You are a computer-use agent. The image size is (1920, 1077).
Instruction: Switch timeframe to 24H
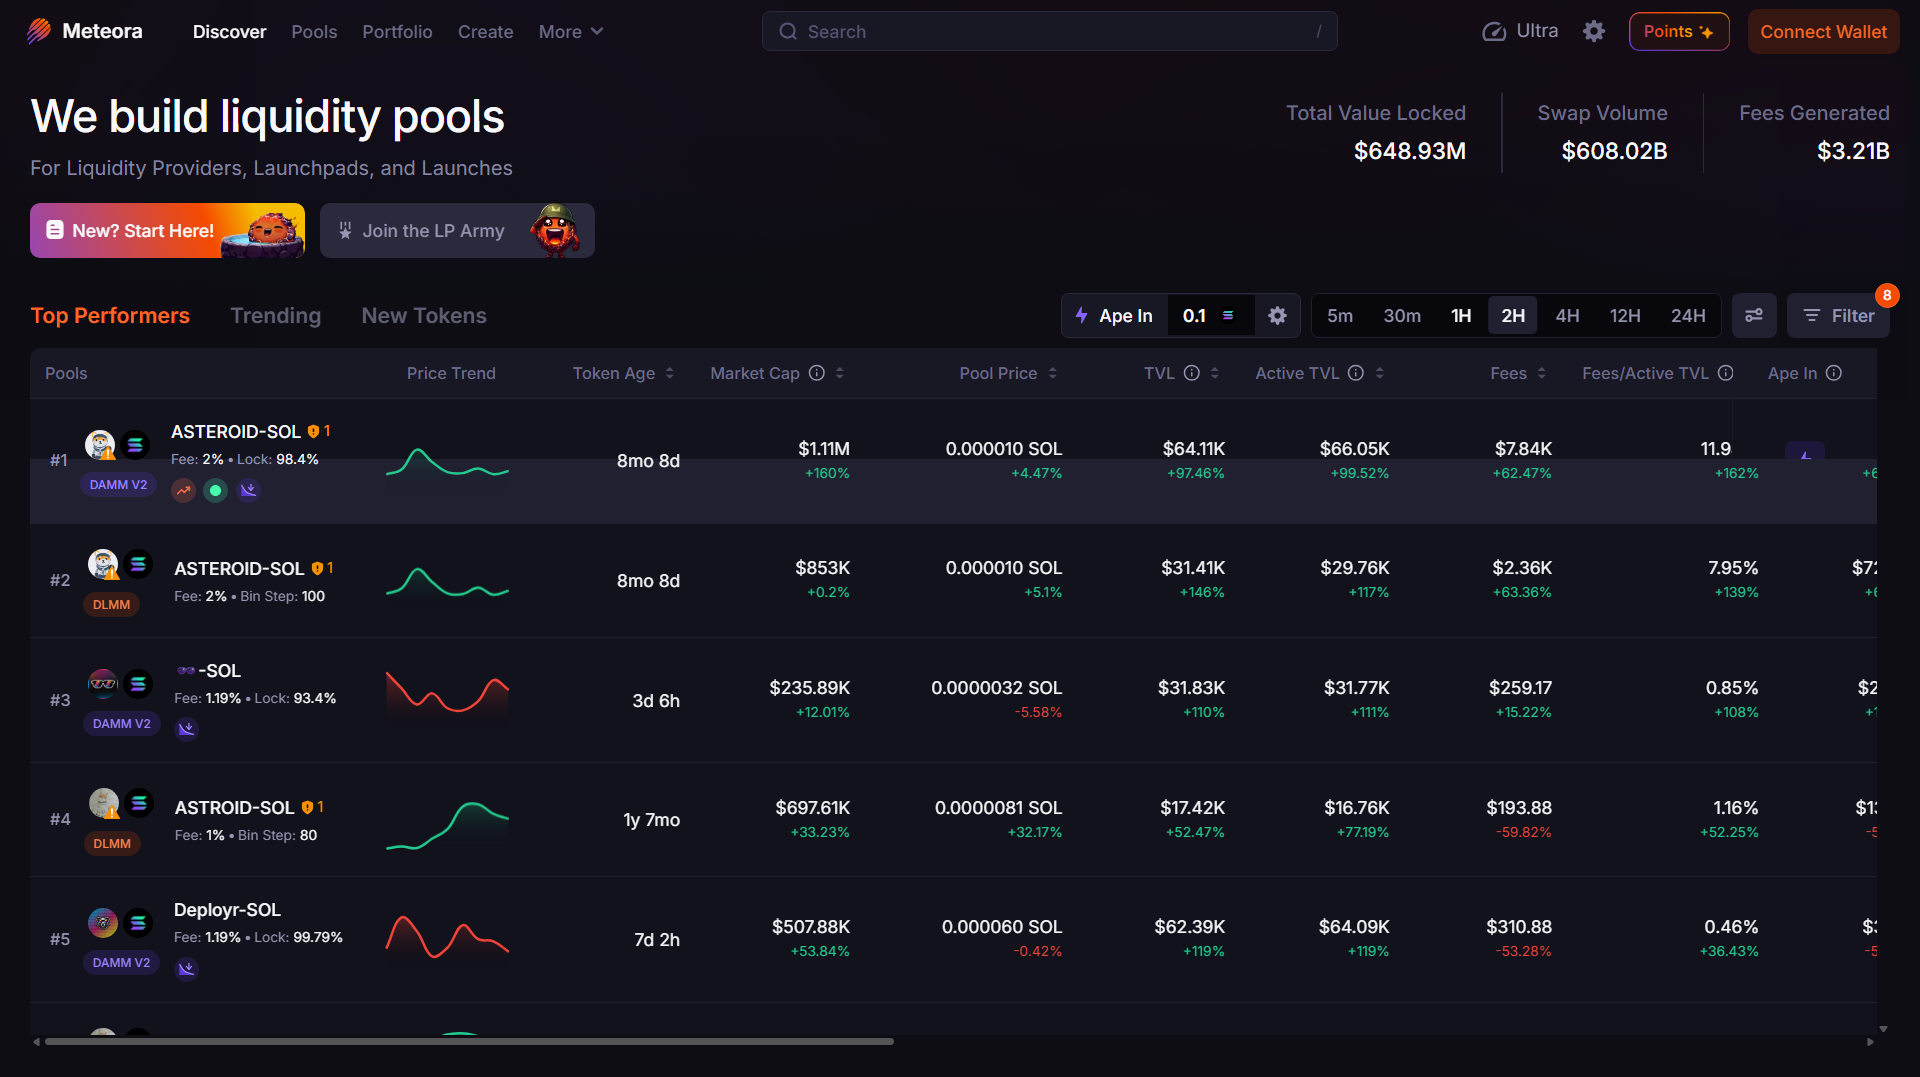pos(1688,316)
